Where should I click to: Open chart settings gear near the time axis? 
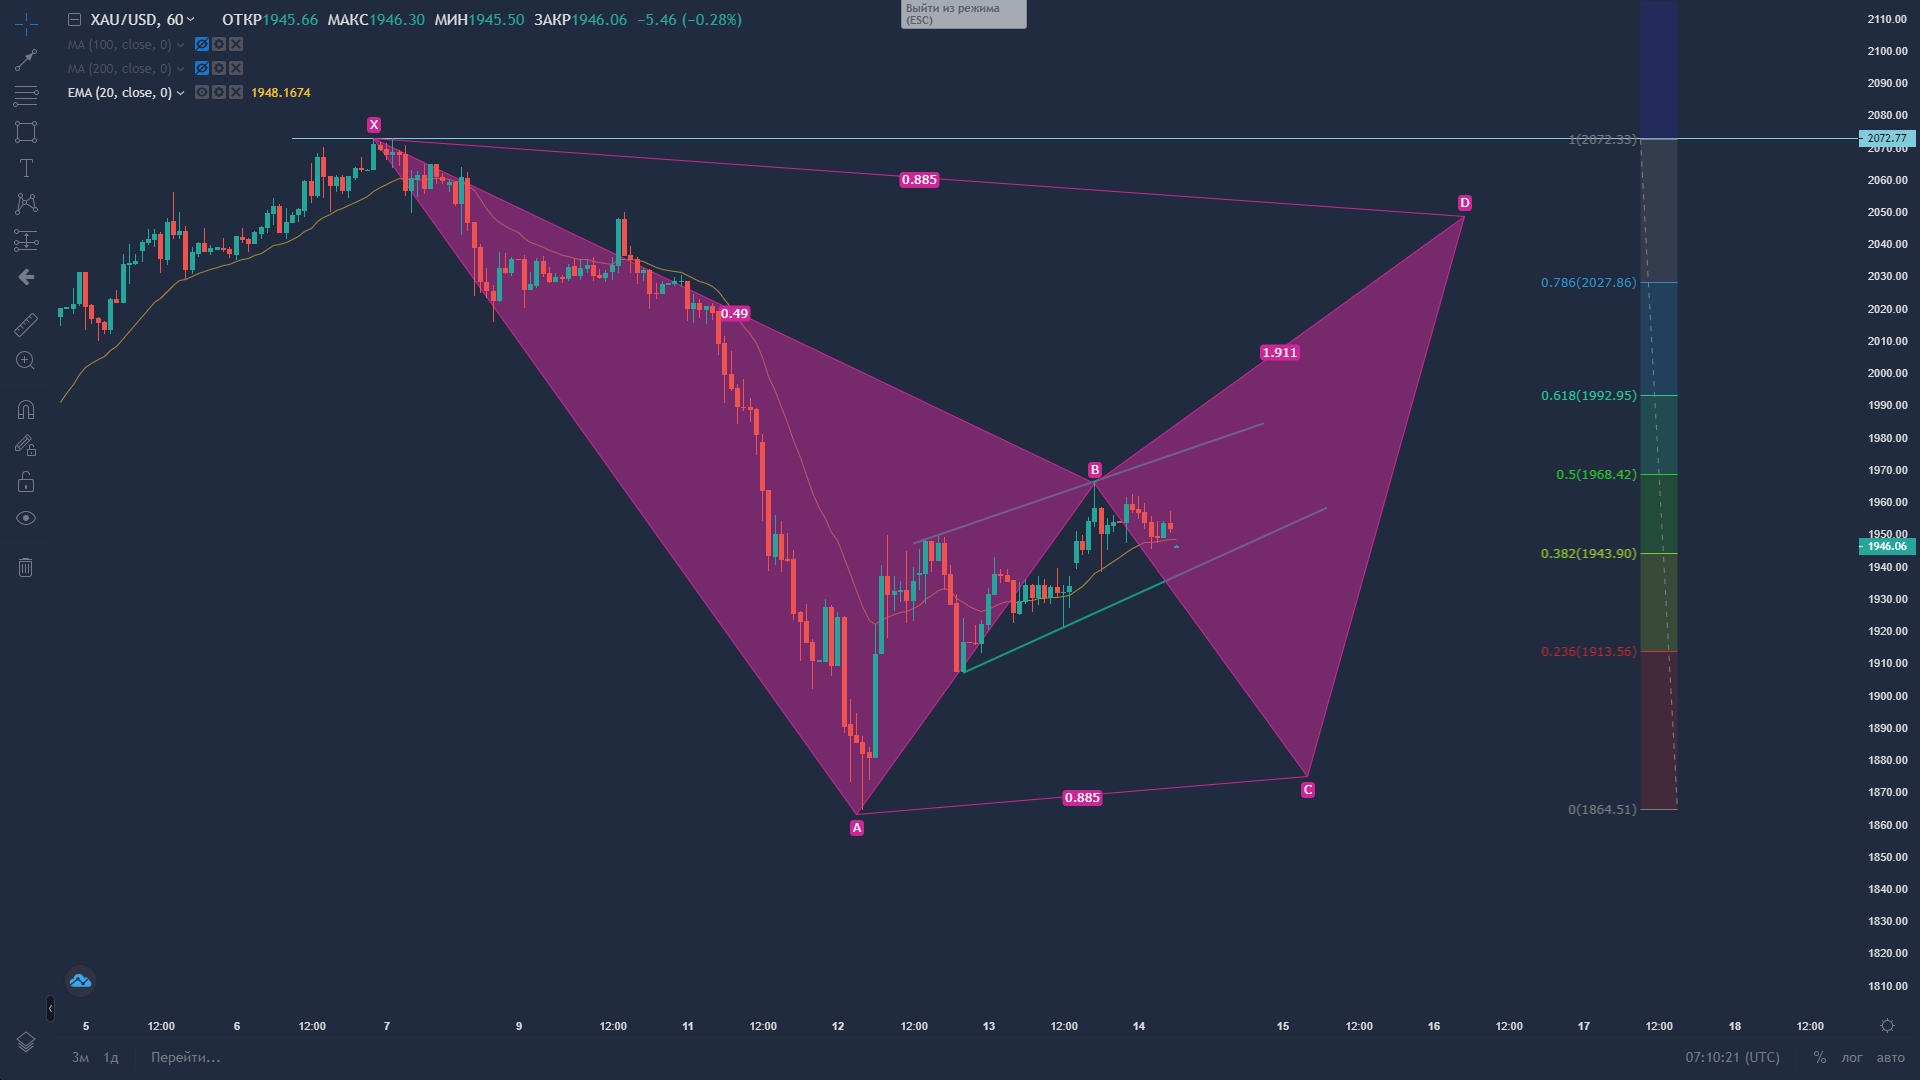1887,1026
